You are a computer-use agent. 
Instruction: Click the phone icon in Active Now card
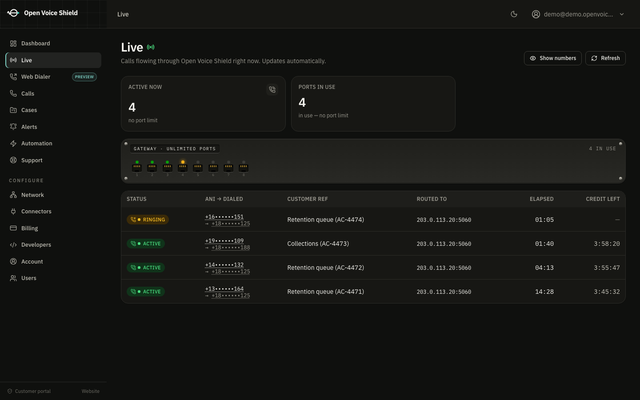point(272,90)
